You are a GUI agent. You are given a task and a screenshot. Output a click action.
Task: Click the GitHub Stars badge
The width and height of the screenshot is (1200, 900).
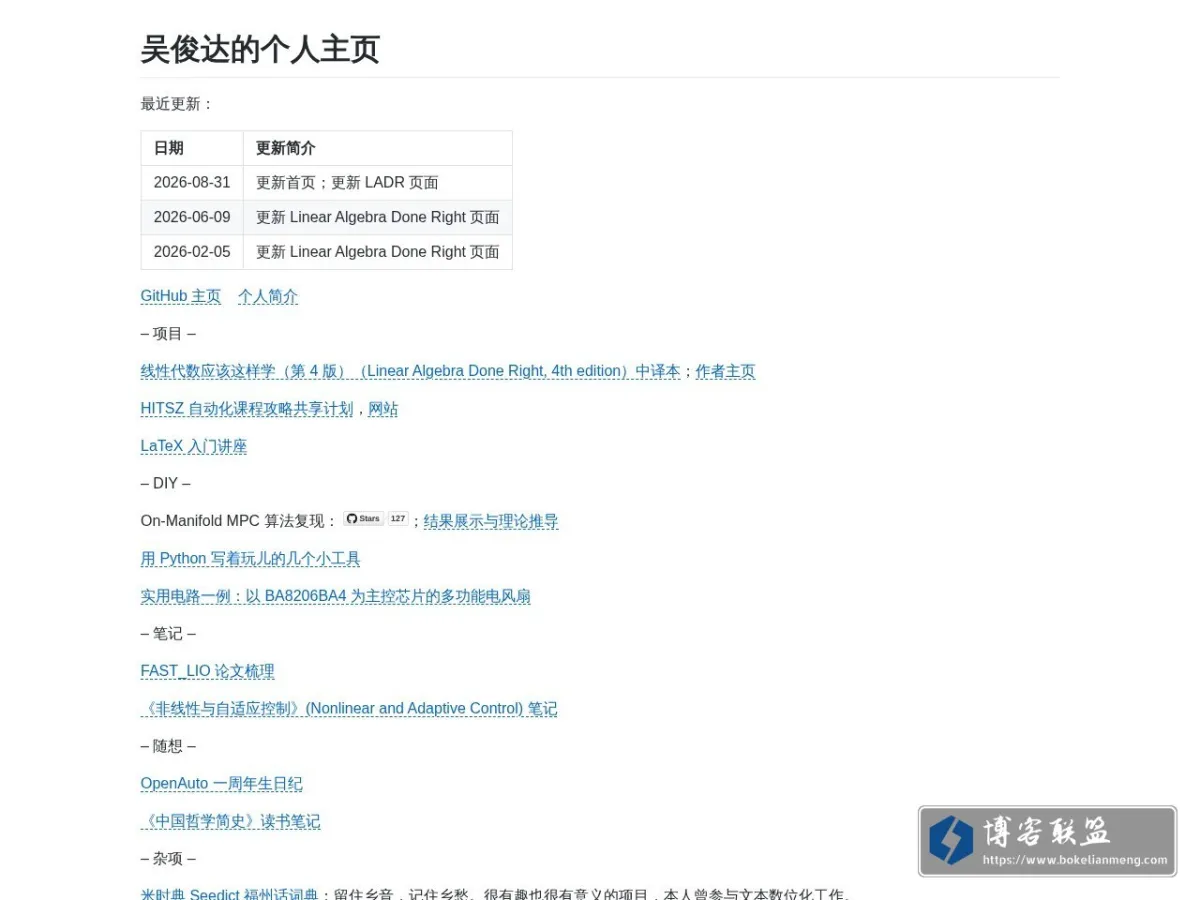coord(363,519)
